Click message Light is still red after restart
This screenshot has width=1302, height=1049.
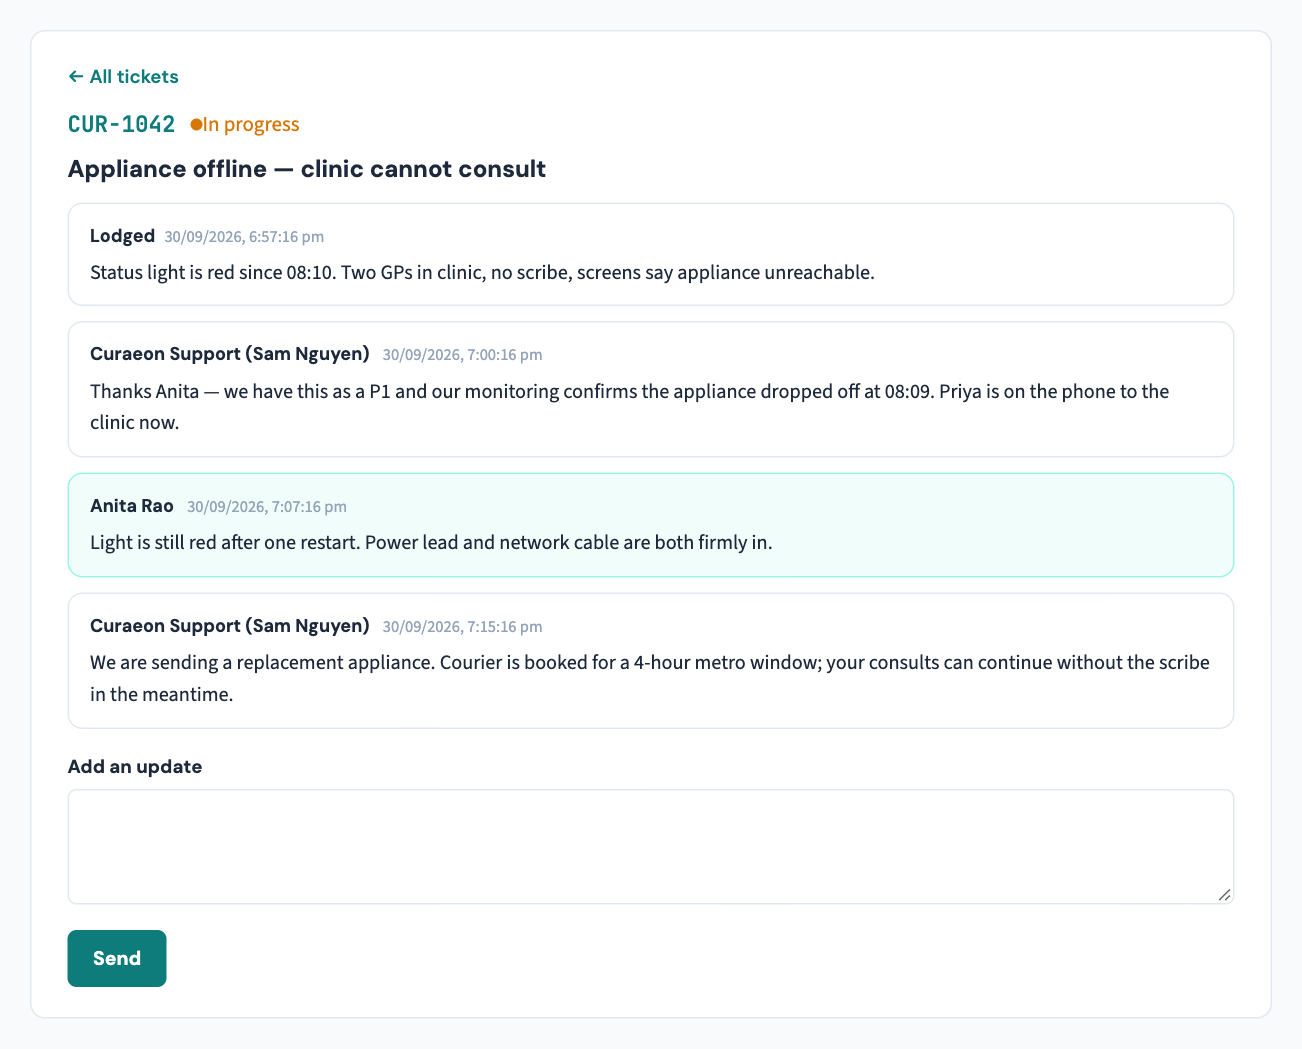[431, 543]
